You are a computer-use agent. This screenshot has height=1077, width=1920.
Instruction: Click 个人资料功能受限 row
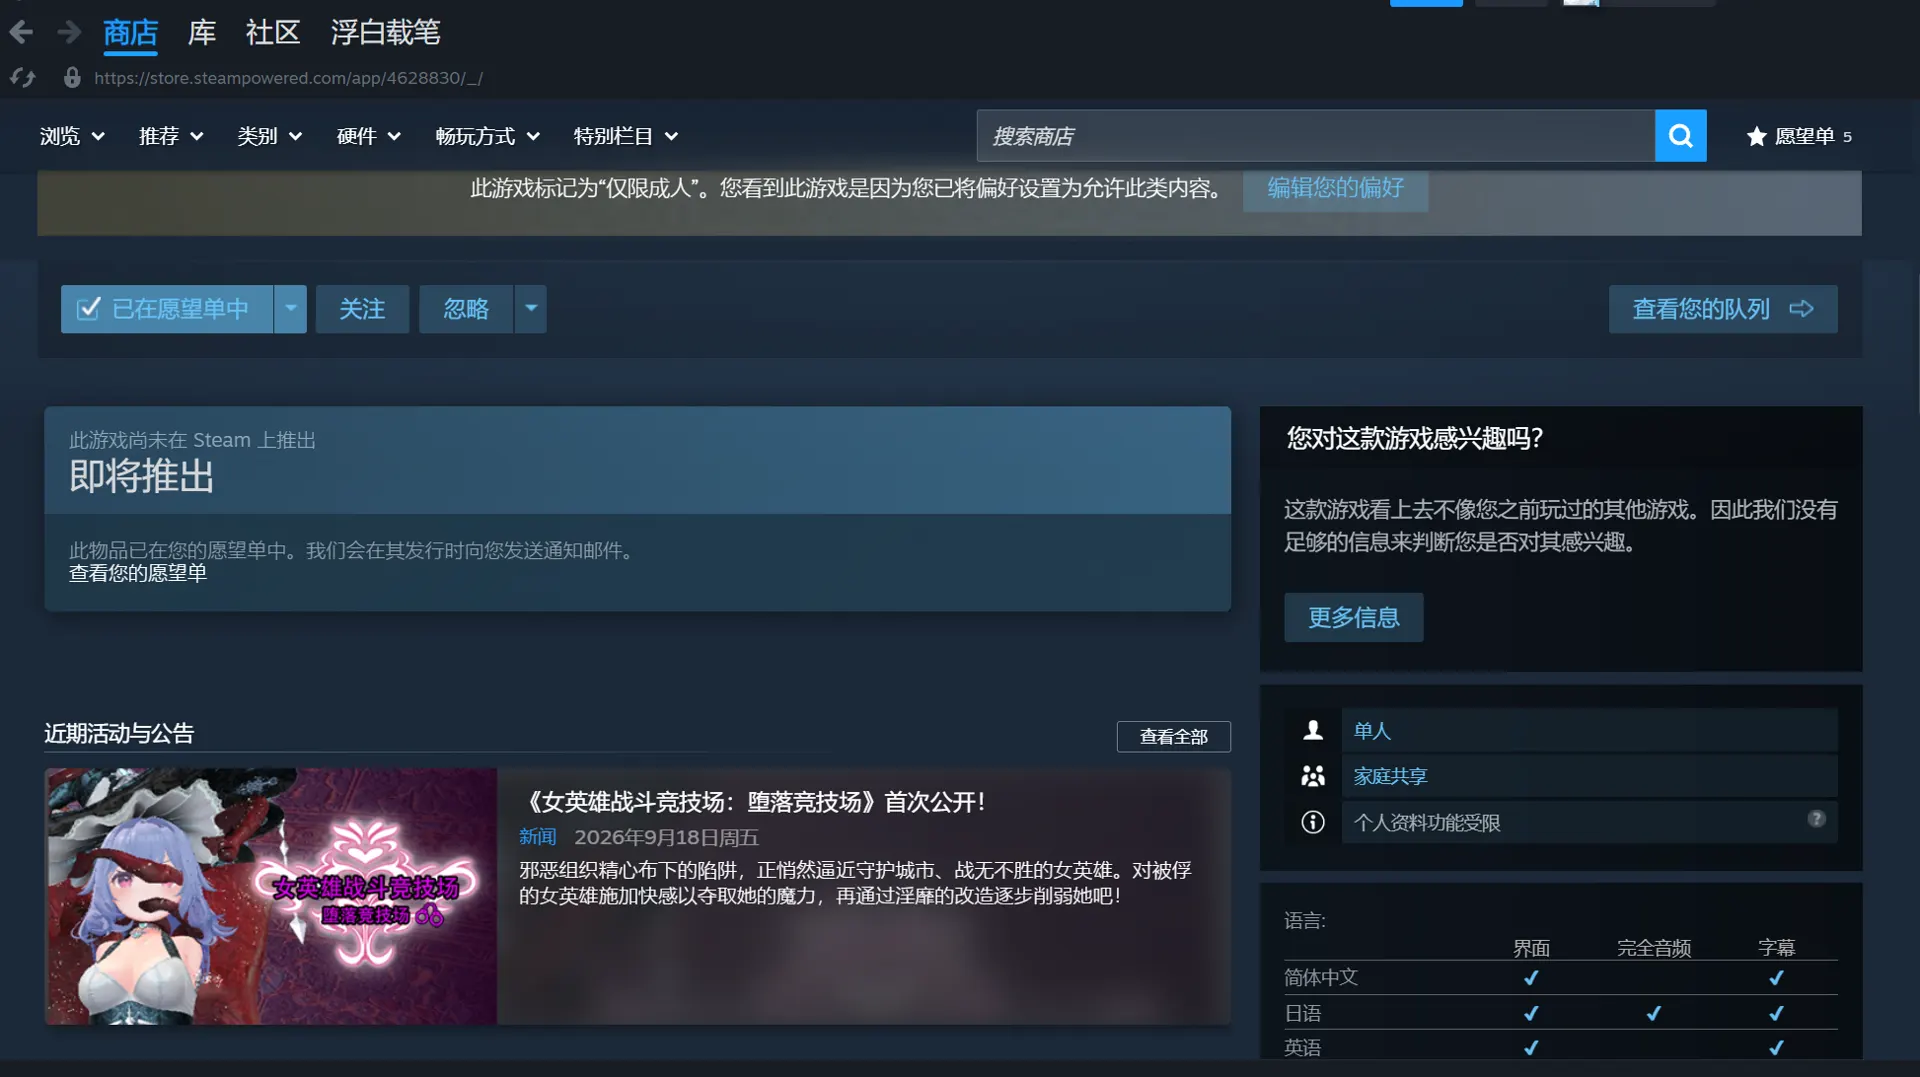tap(1588, 822)
